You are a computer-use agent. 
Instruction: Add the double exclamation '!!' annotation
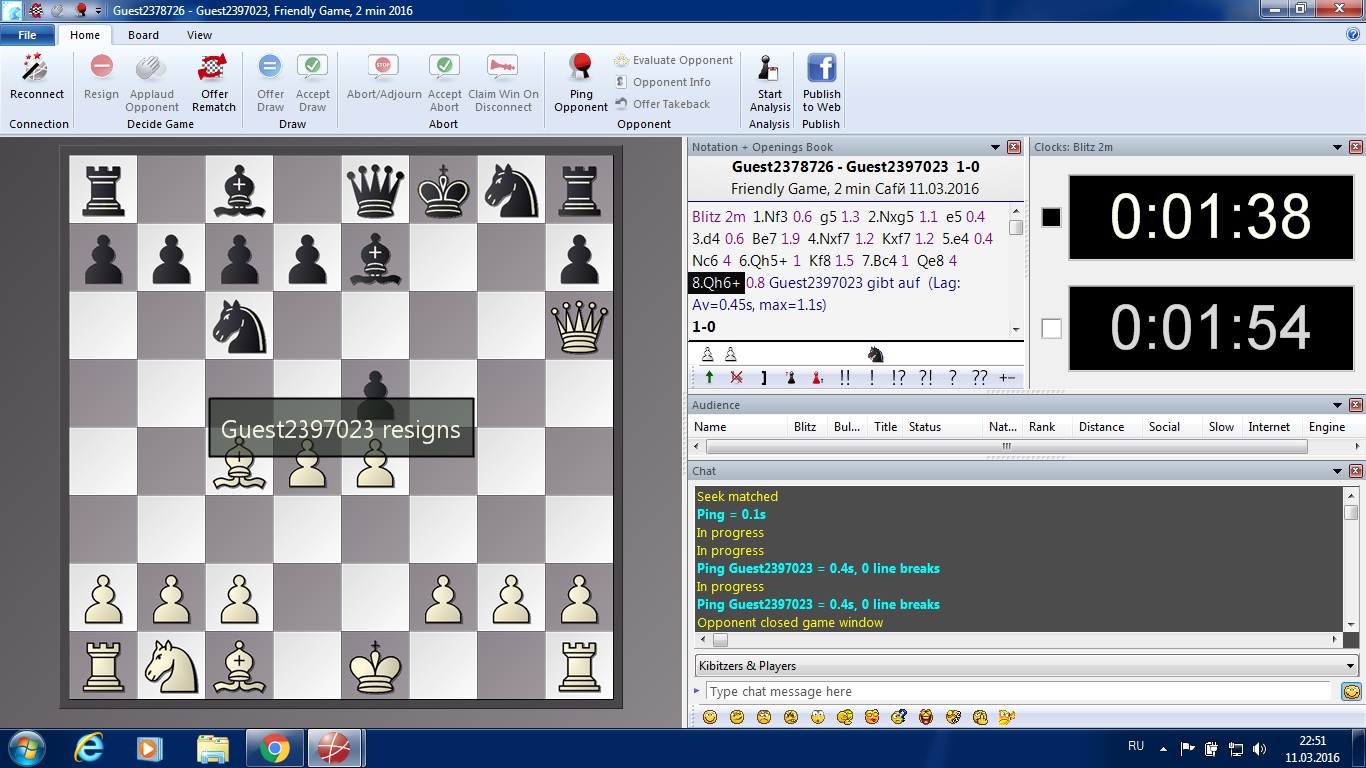pos(845,378)
